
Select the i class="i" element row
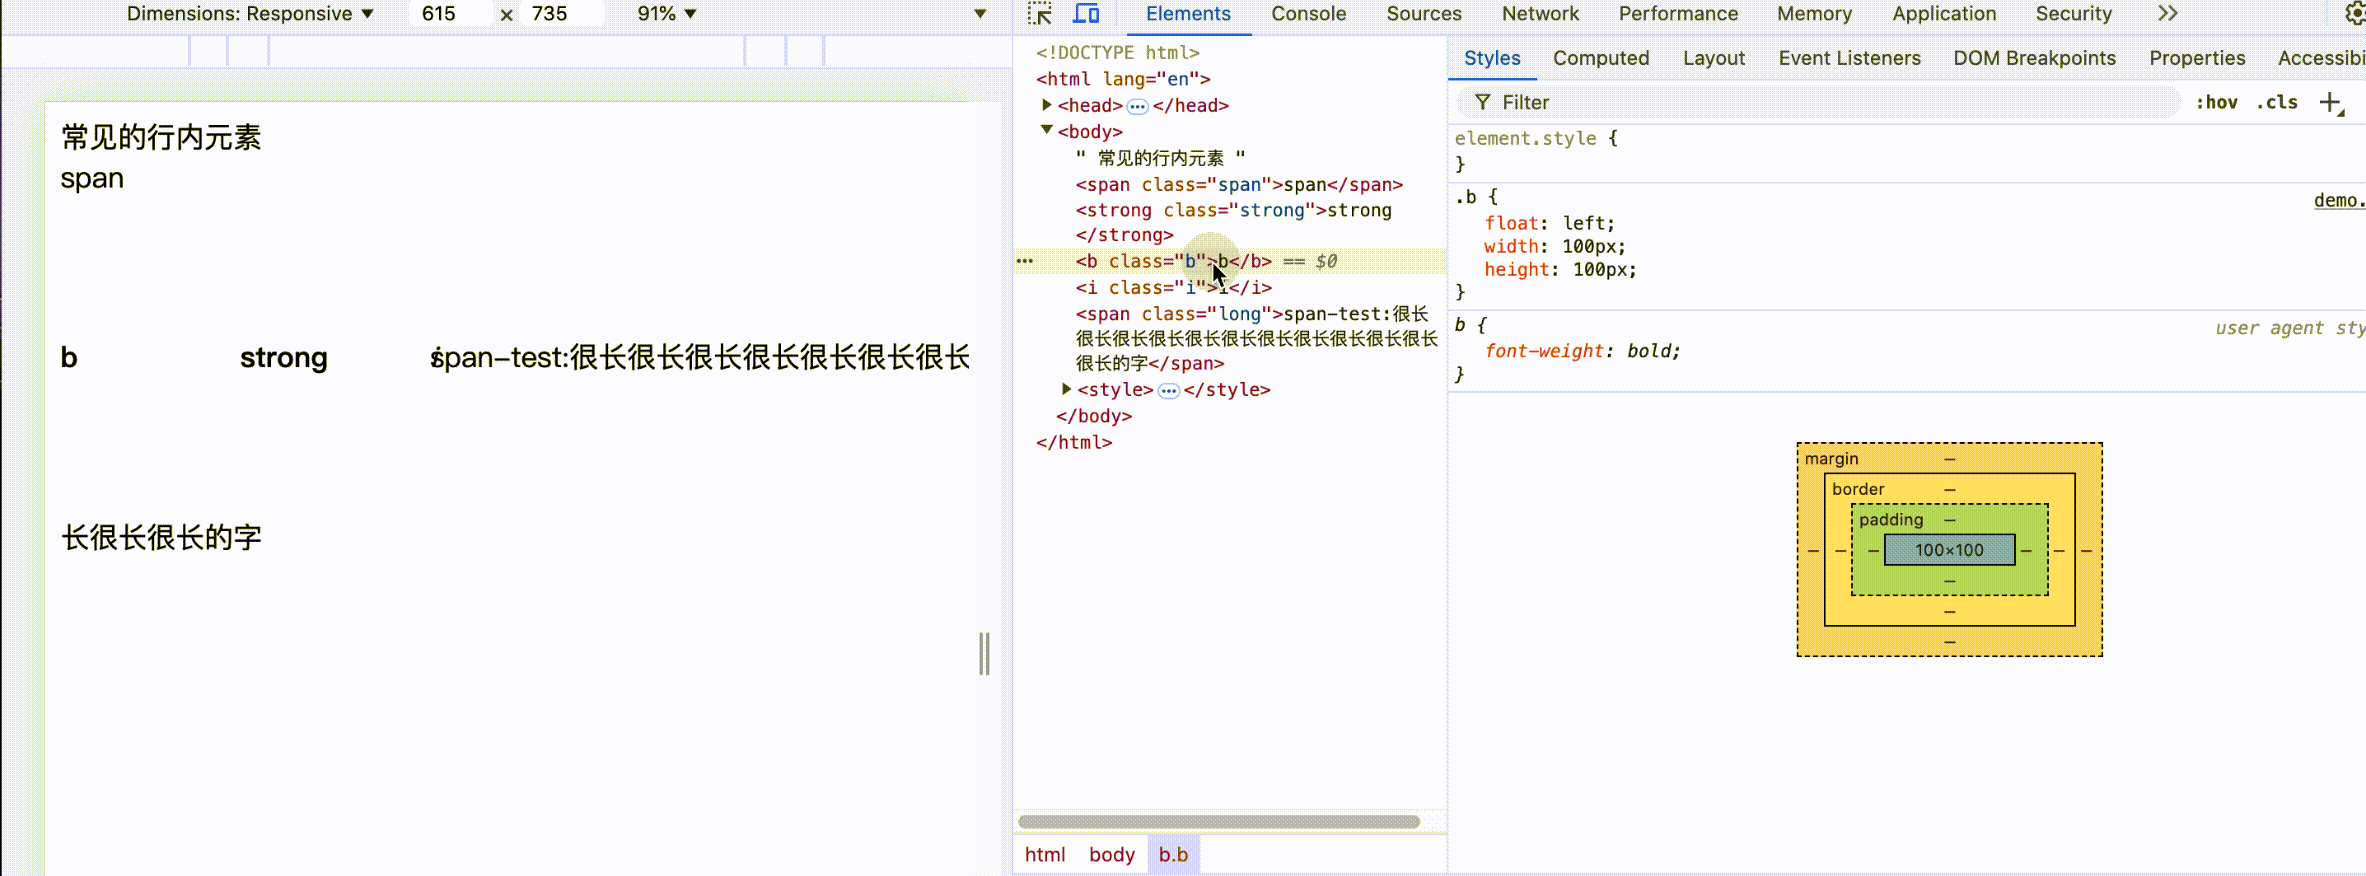click(x=1173, y=288)
